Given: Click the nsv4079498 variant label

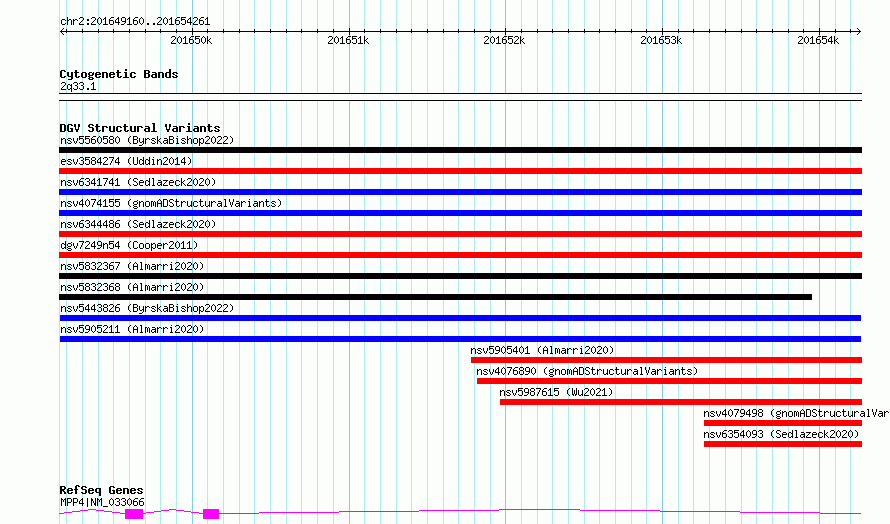Looking at the screenshot, I should coord(796,413).
